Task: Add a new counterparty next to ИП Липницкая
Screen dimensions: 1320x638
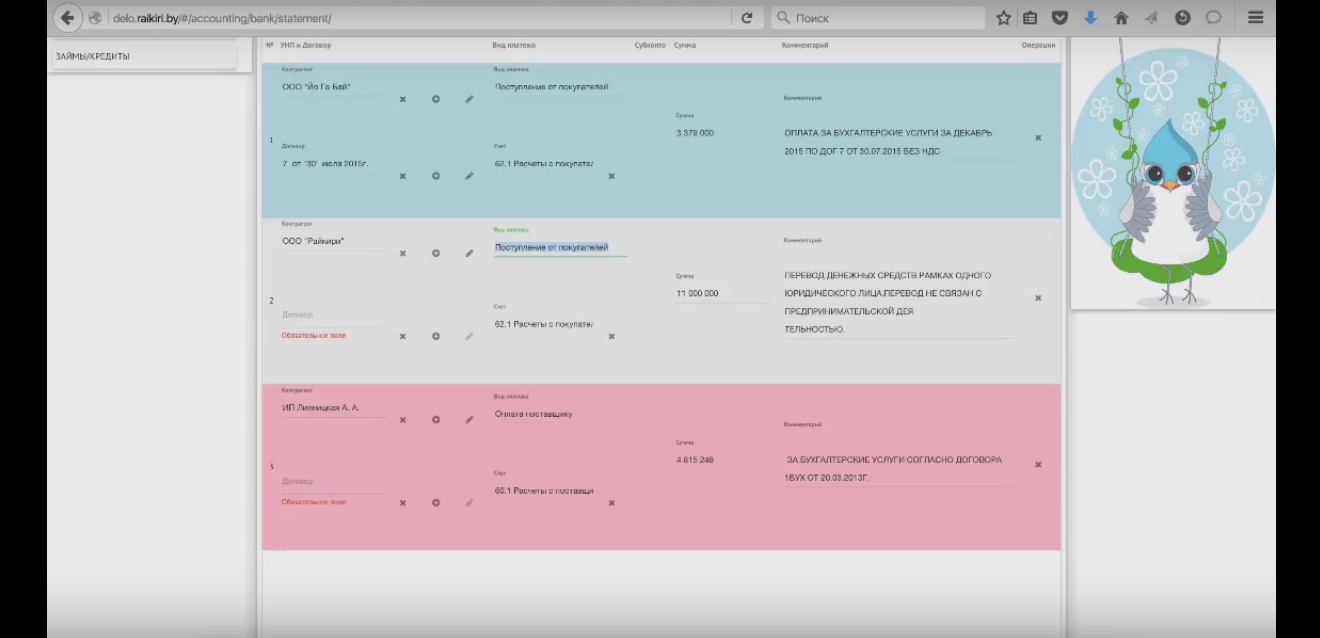Action: 436,420
